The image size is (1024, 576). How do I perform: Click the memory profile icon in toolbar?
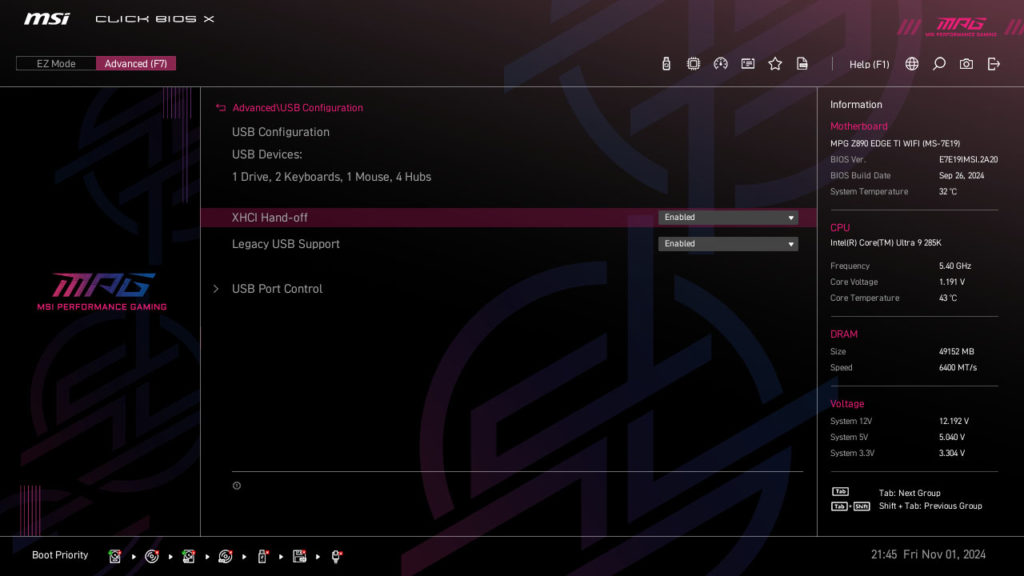[747, 63]
